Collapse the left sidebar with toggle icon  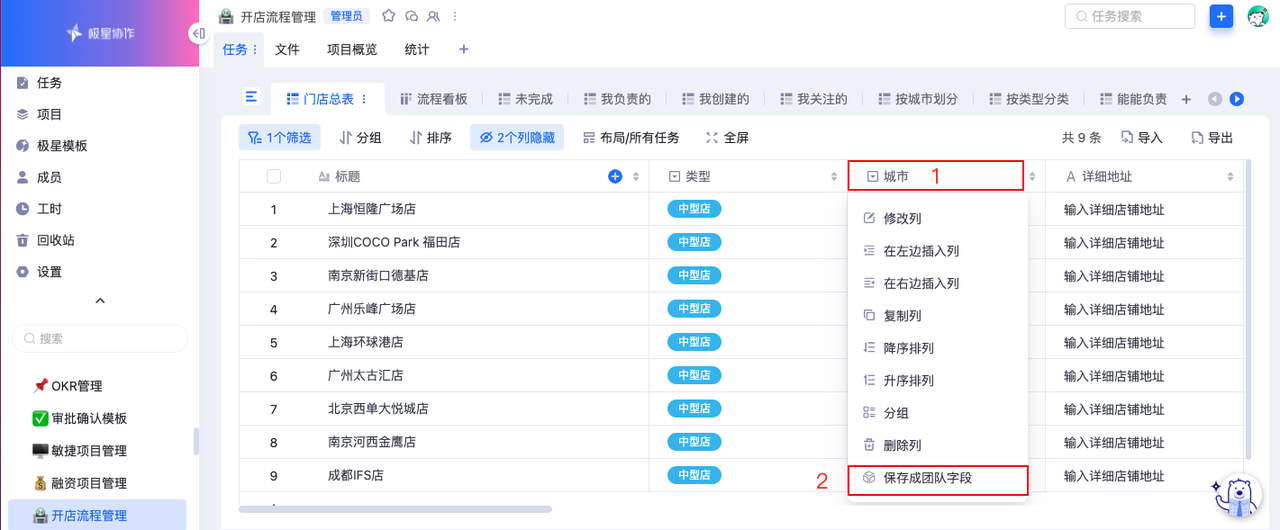tap(197, 33)
